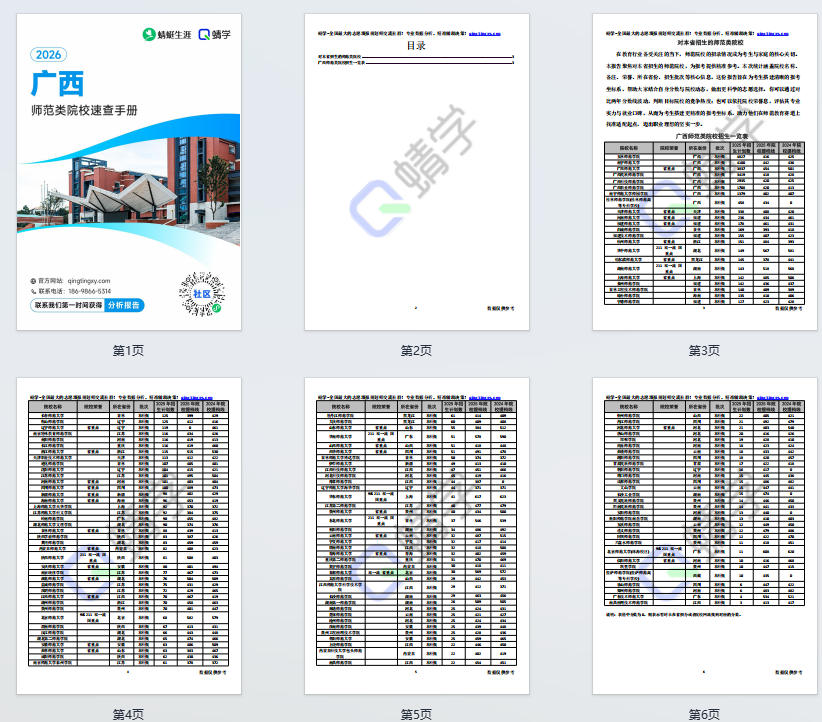Click the 第1页 page label
Viewport: 822px width, 722px height.
128,350
